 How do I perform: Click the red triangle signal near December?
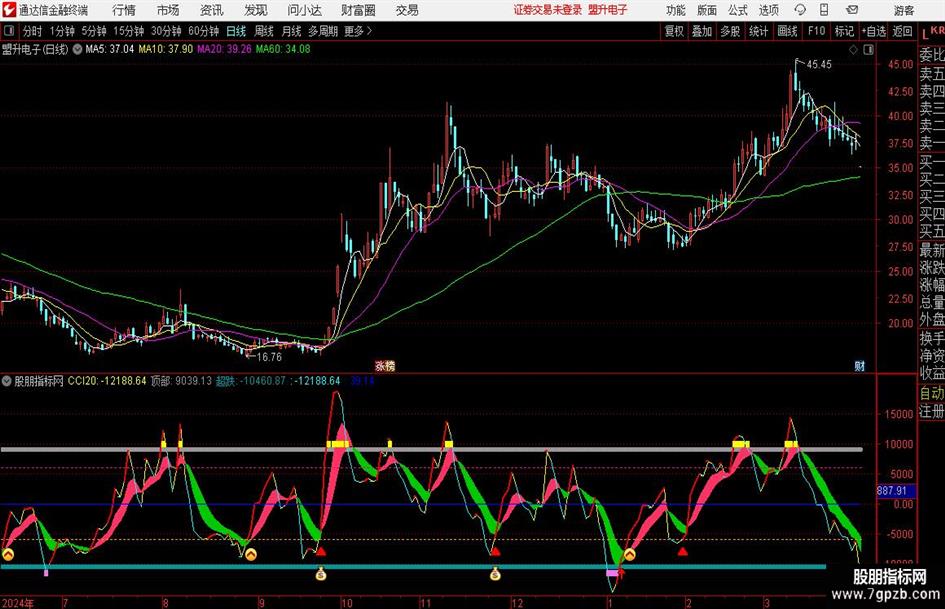(495, 551)
